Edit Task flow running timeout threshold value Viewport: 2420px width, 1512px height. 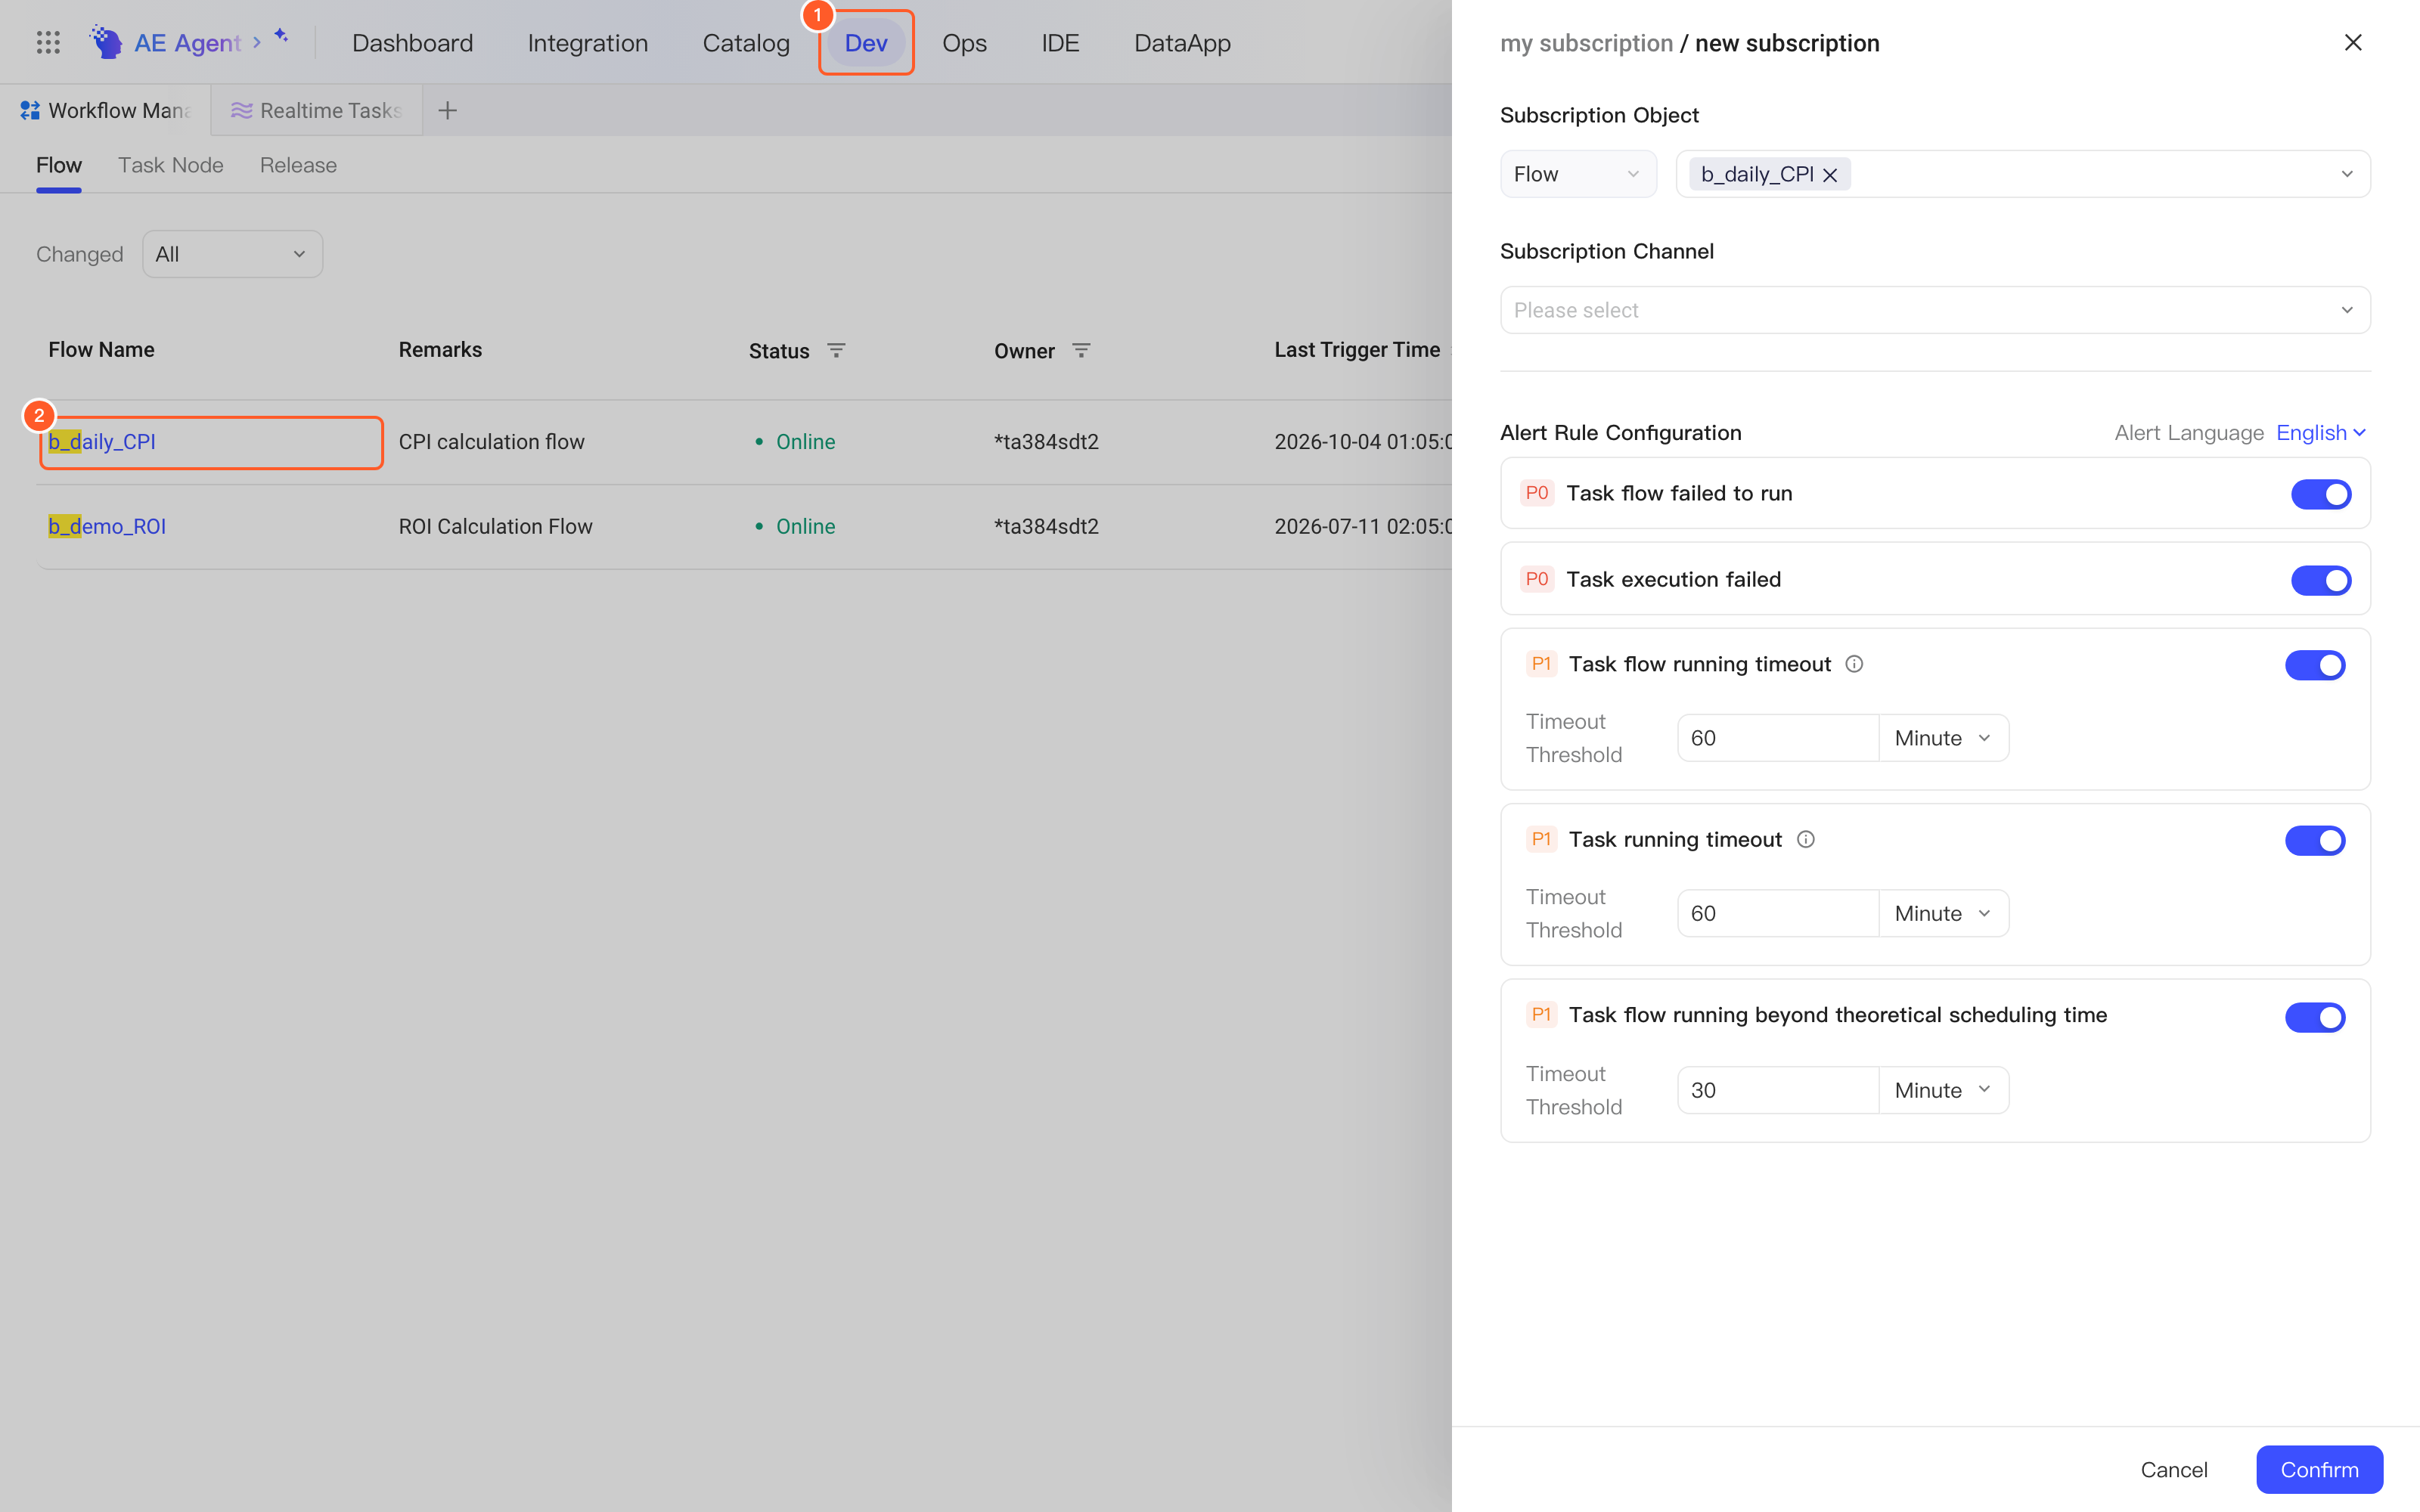click(1778, 738)
